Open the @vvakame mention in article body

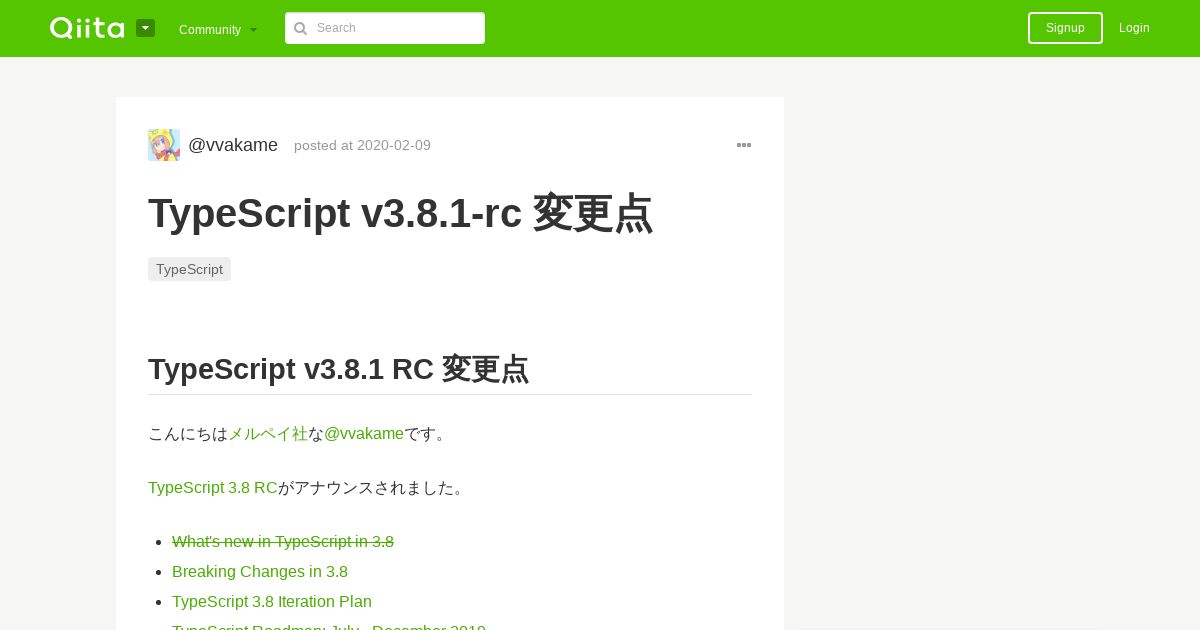tap(364, 434)
